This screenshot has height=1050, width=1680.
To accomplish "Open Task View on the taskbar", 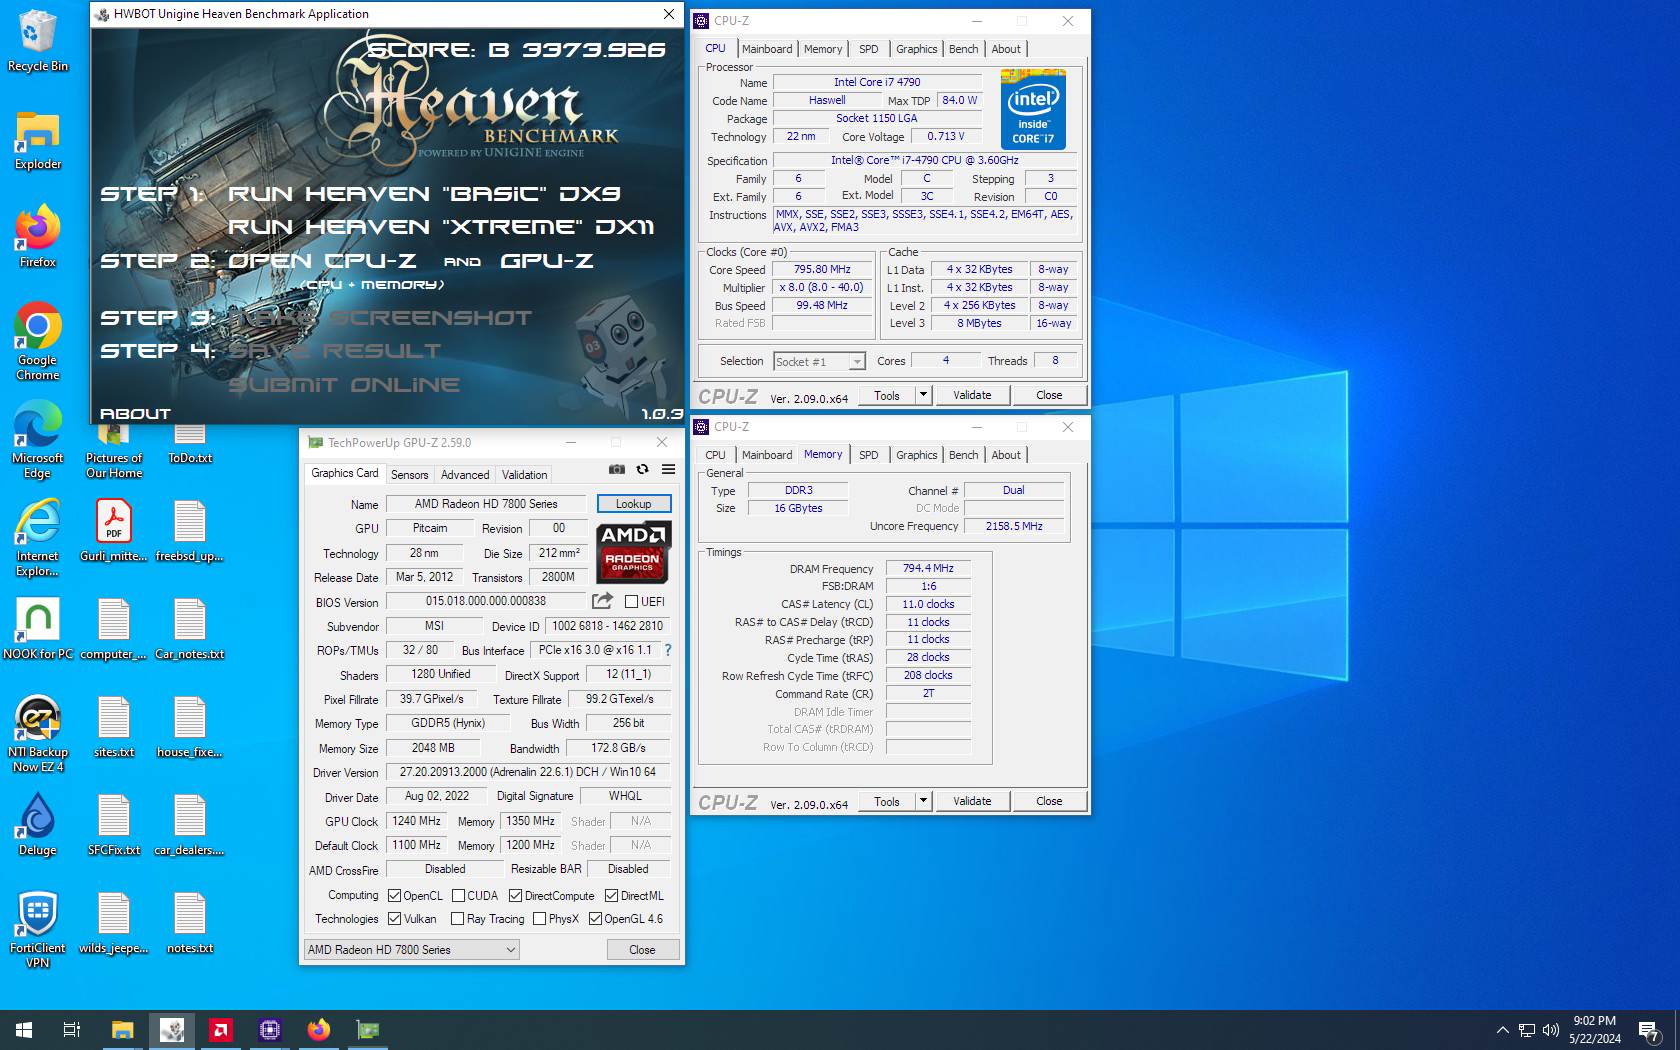I will (72, 1030).
